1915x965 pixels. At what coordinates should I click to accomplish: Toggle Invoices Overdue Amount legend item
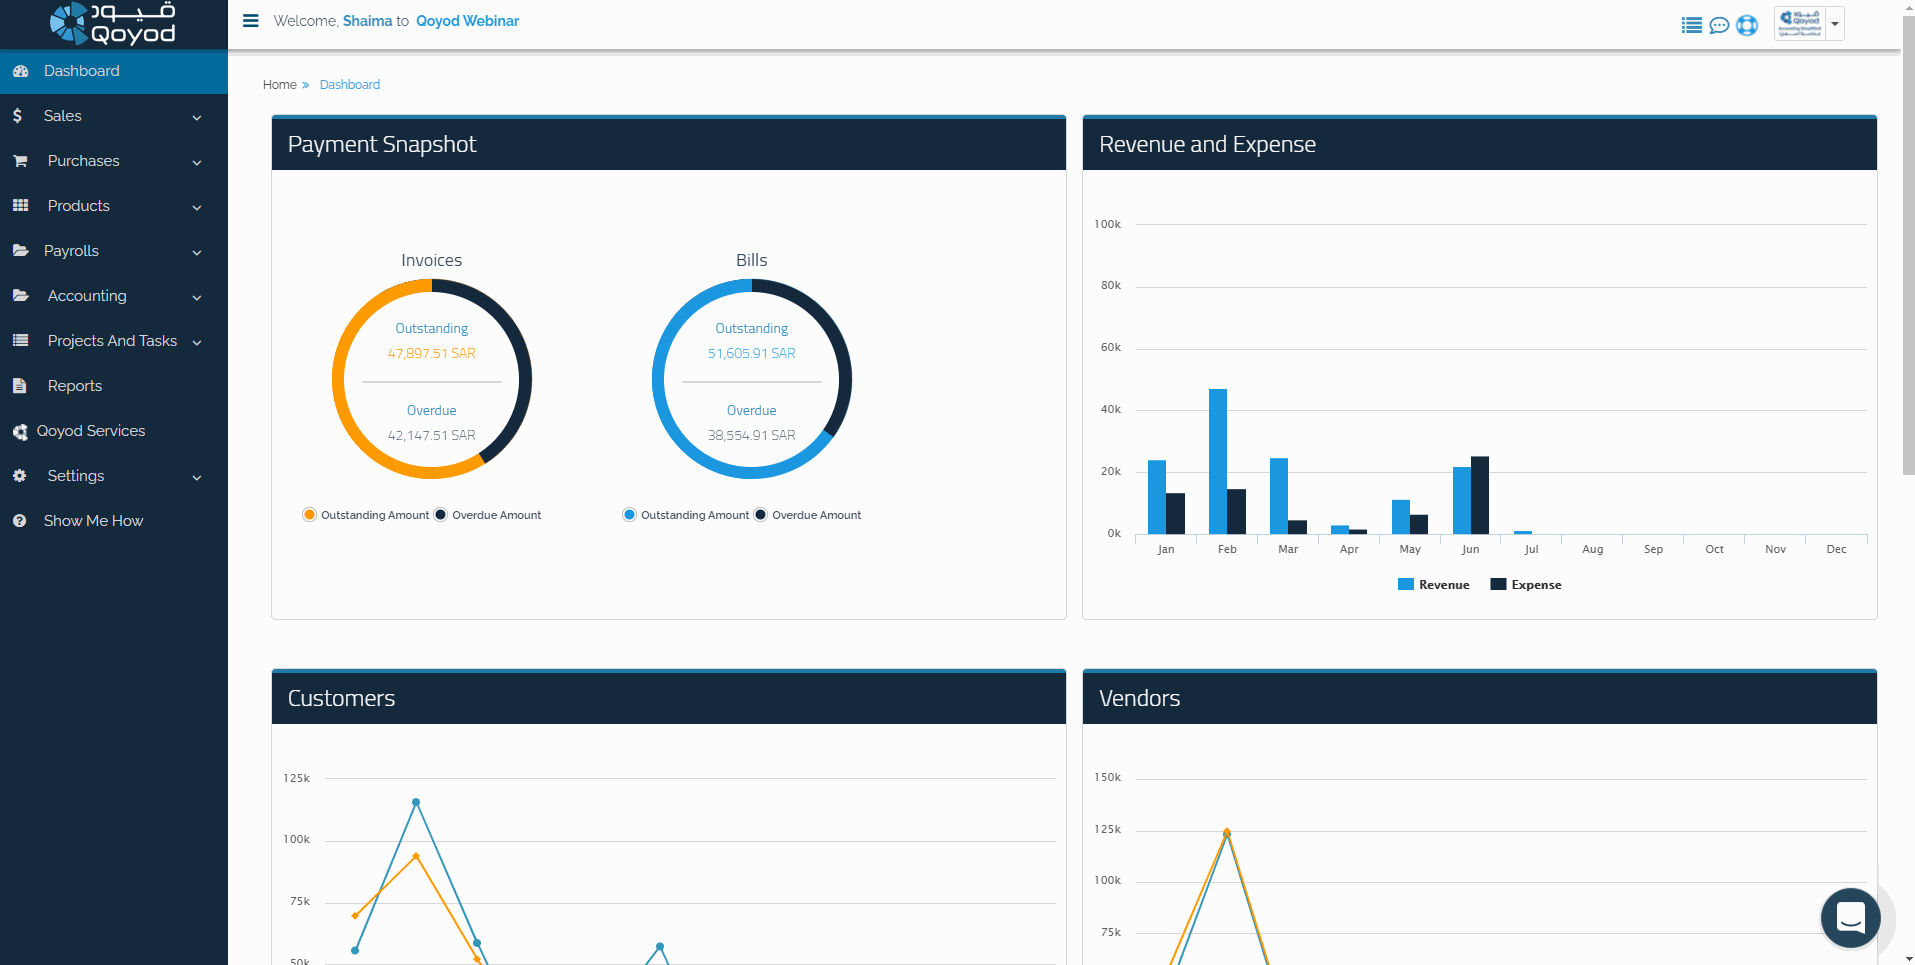488,515
